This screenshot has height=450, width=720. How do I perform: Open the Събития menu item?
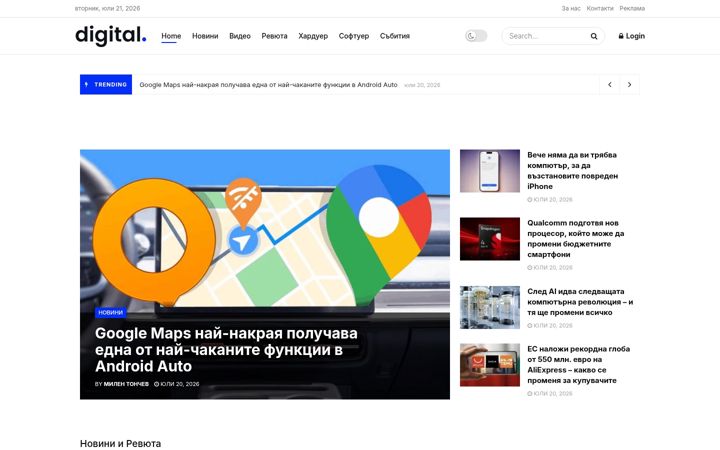(x=395, y=36)
